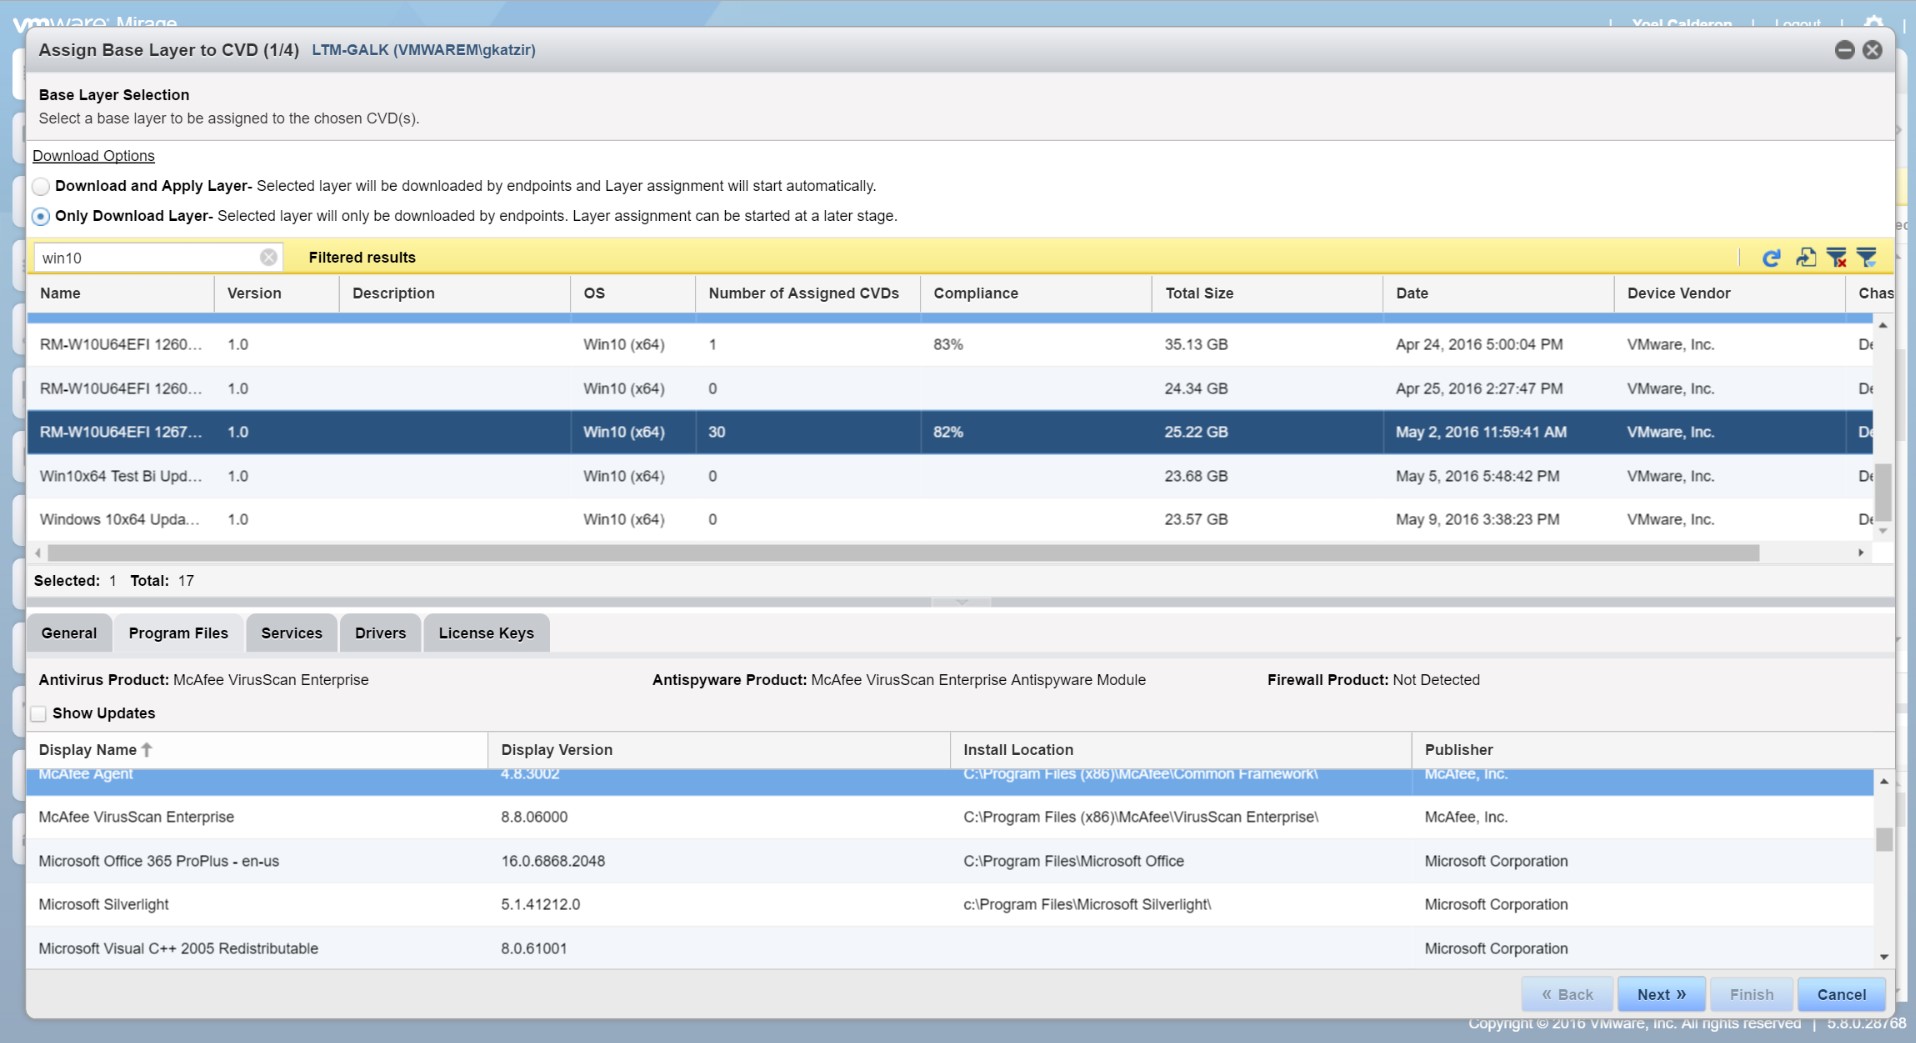Select Microsoft Visual C++ 2005 Redistributable row

tap(950, 948)
